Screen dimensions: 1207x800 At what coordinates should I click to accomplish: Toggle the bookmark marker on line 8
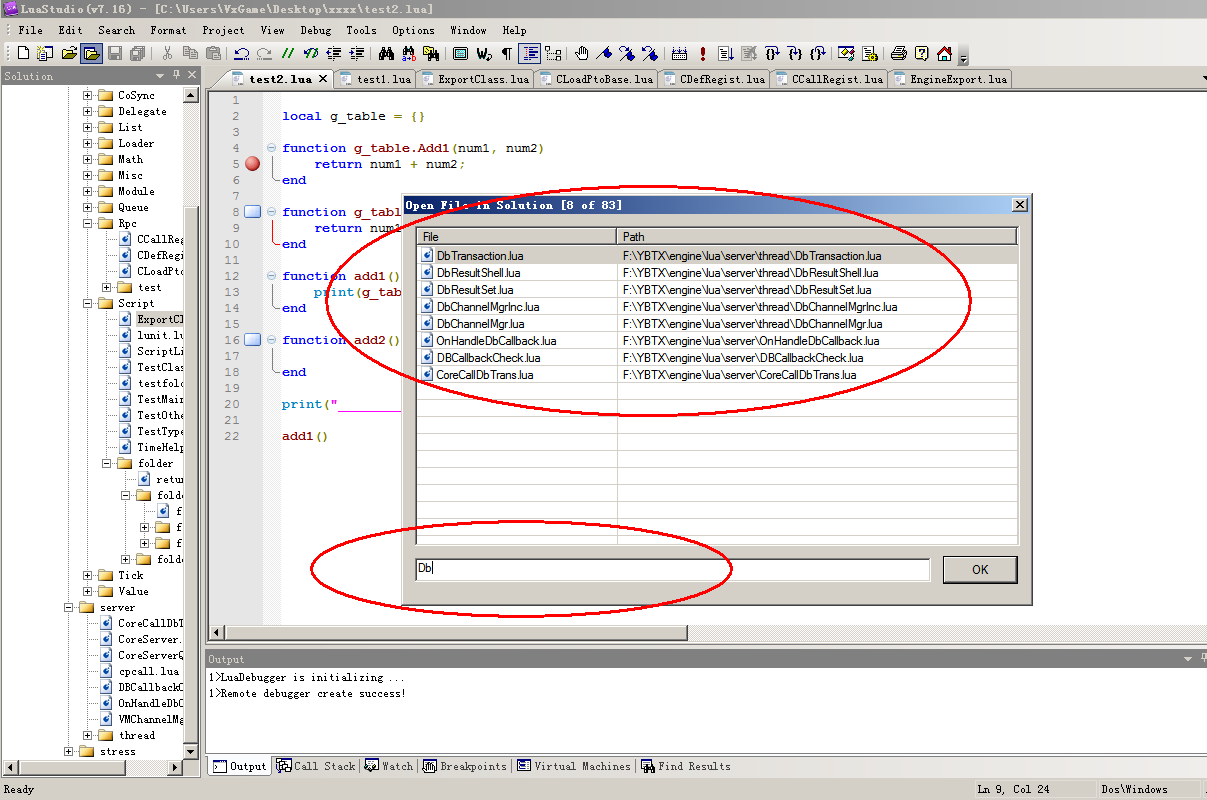(x=252, y=212)
